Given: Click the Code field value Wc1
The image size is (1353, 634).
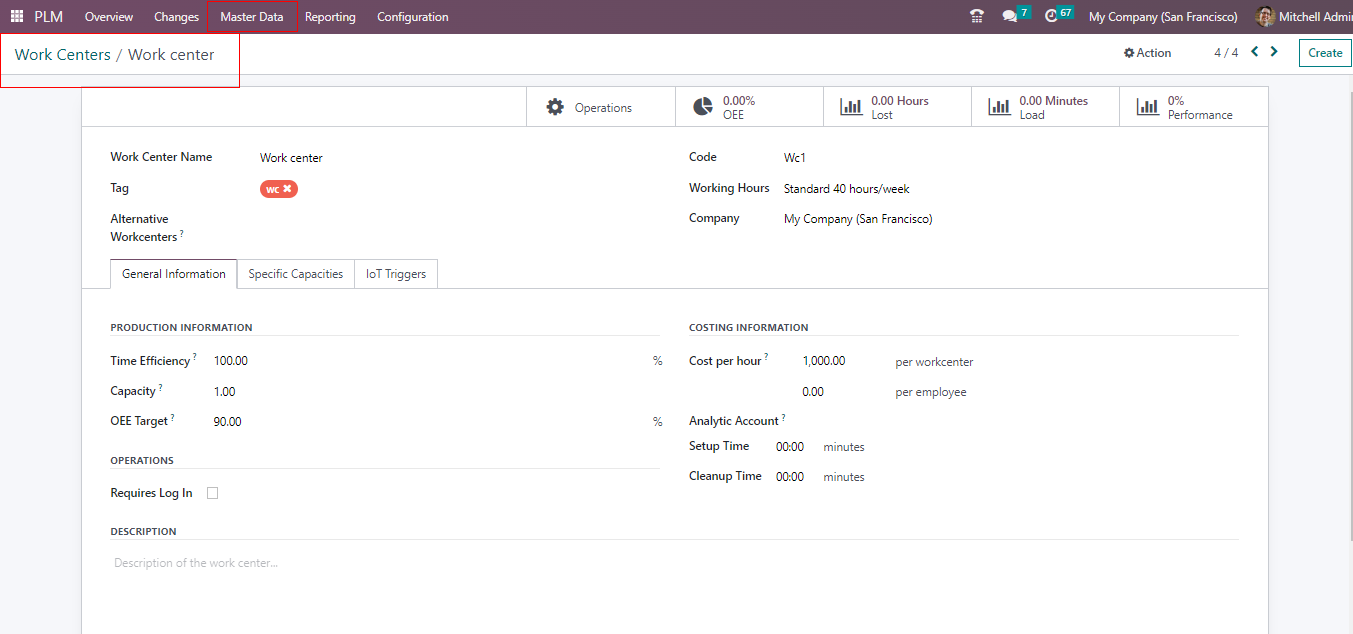Looking at the screenshot, I should pos(795,158).
